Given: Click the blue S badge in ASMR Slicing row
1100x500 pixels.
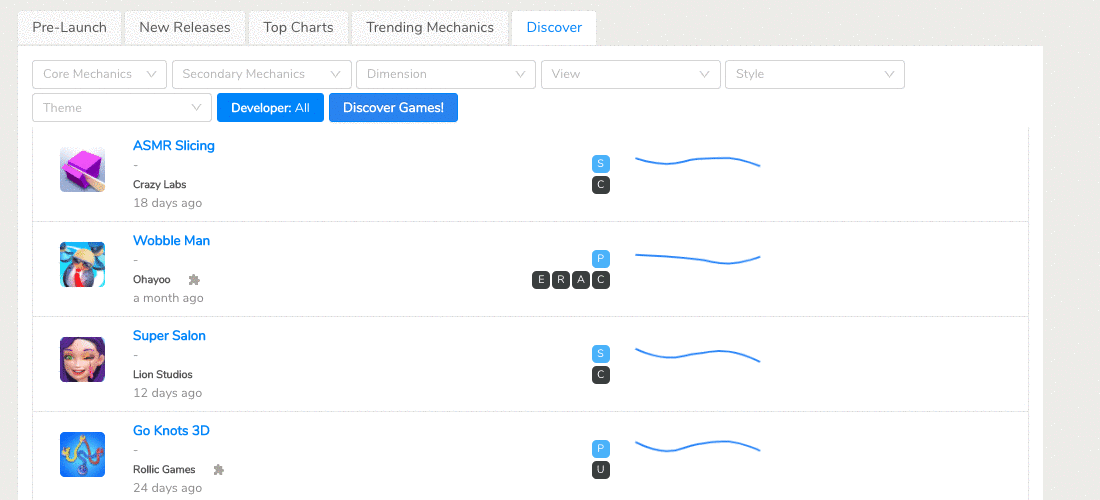Looking at the screenshot, I should coord(601,164).
